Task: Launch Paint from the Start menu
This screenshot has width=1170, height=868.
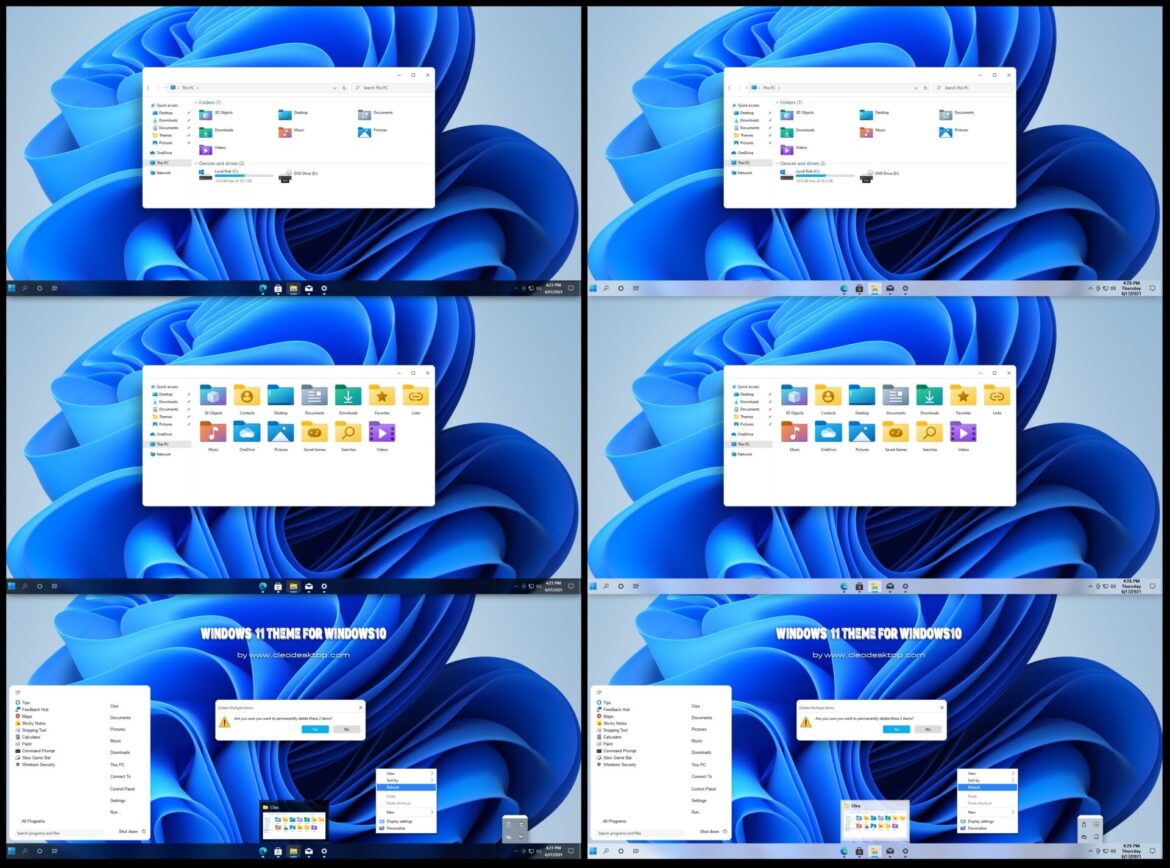Action: click(27, 744)
